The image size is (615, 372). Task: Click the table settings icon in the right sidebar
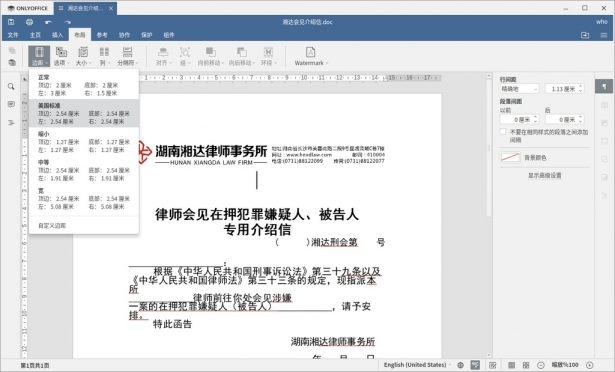(604, 105)
